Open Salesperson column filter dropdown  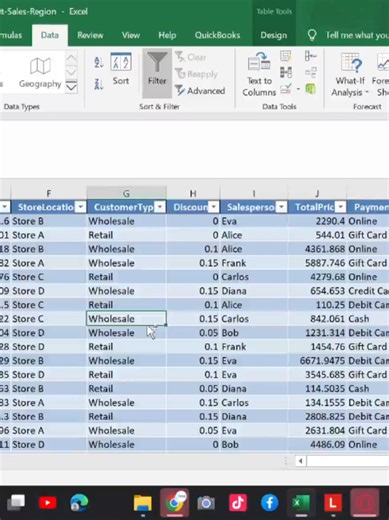point(282,207)
